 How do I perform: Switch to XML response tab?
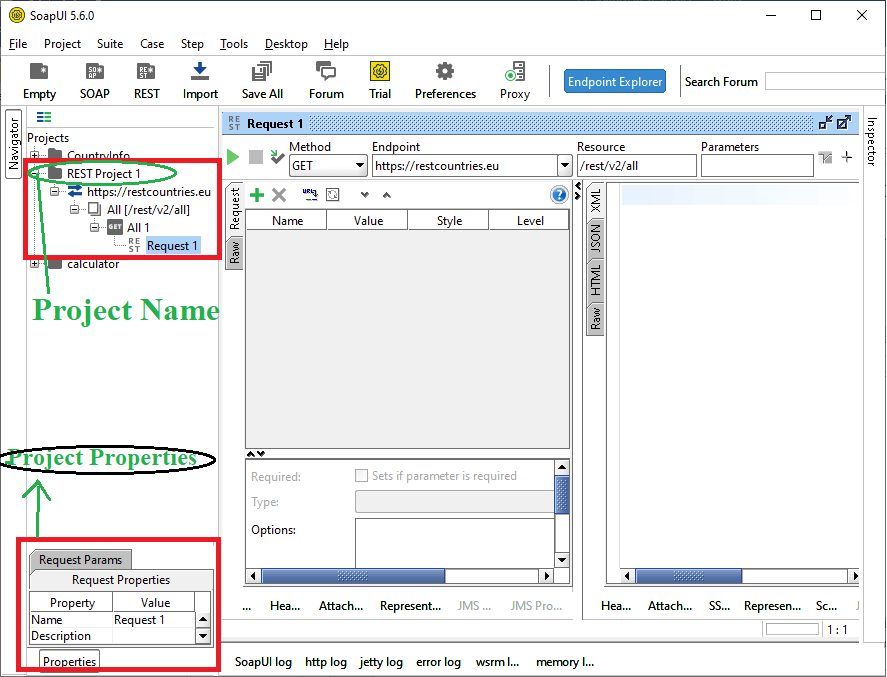click(595, 201)
